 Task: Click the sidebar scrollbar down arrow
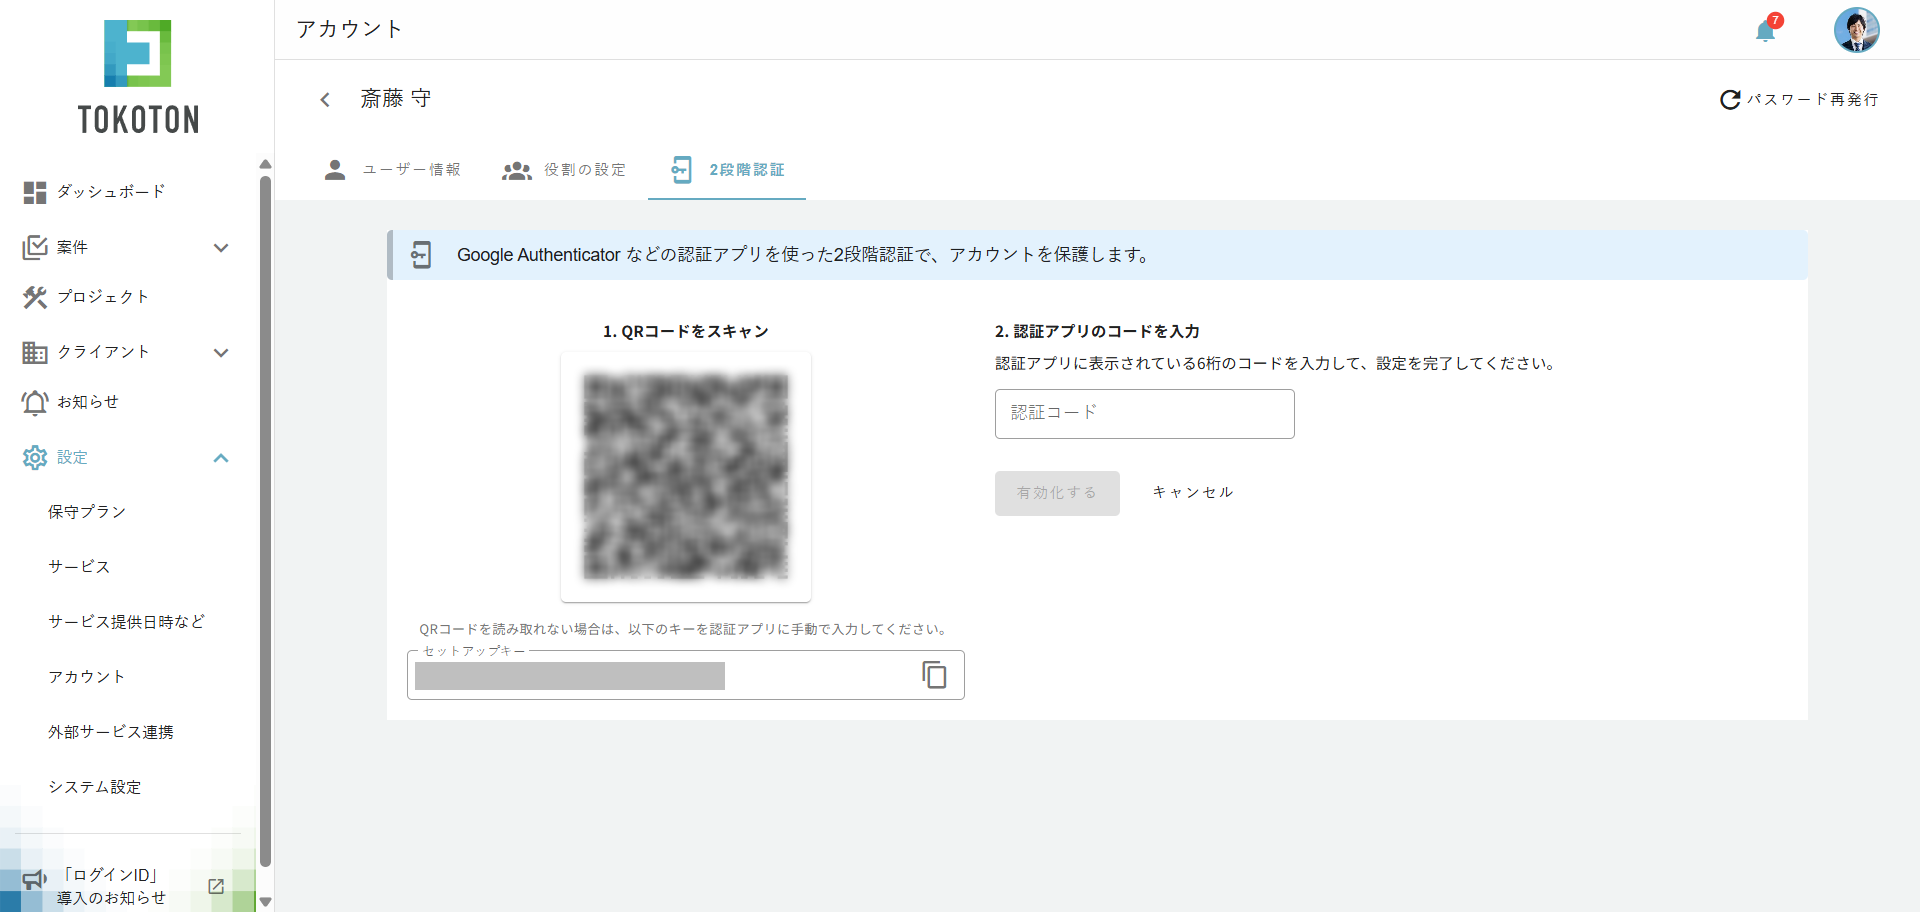(x=265, y=901)
